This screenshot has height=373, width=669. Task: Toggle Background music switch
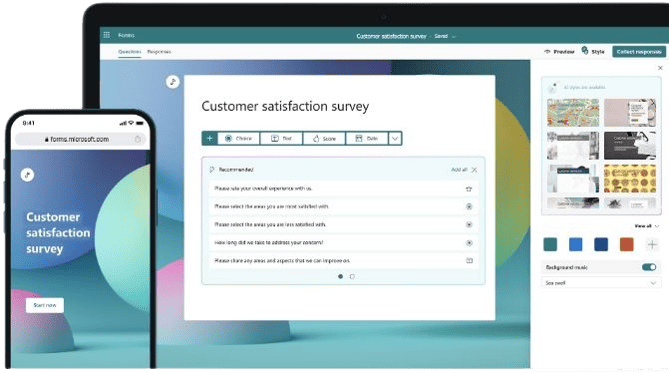(649, 267)
